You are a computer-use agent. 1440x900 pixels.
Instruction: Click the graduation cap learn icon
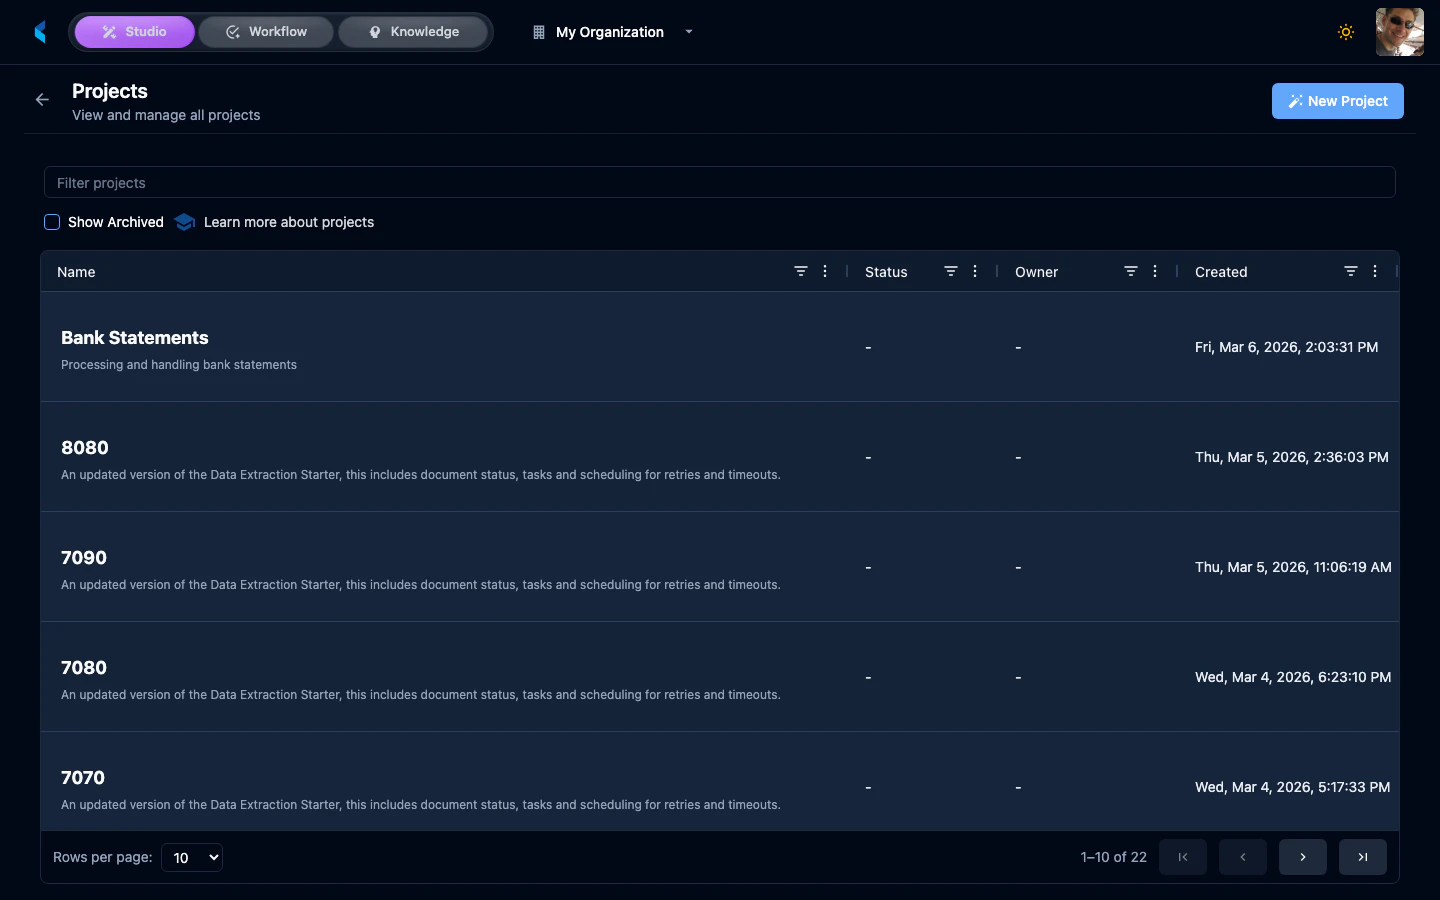click(x=184, y=222)
